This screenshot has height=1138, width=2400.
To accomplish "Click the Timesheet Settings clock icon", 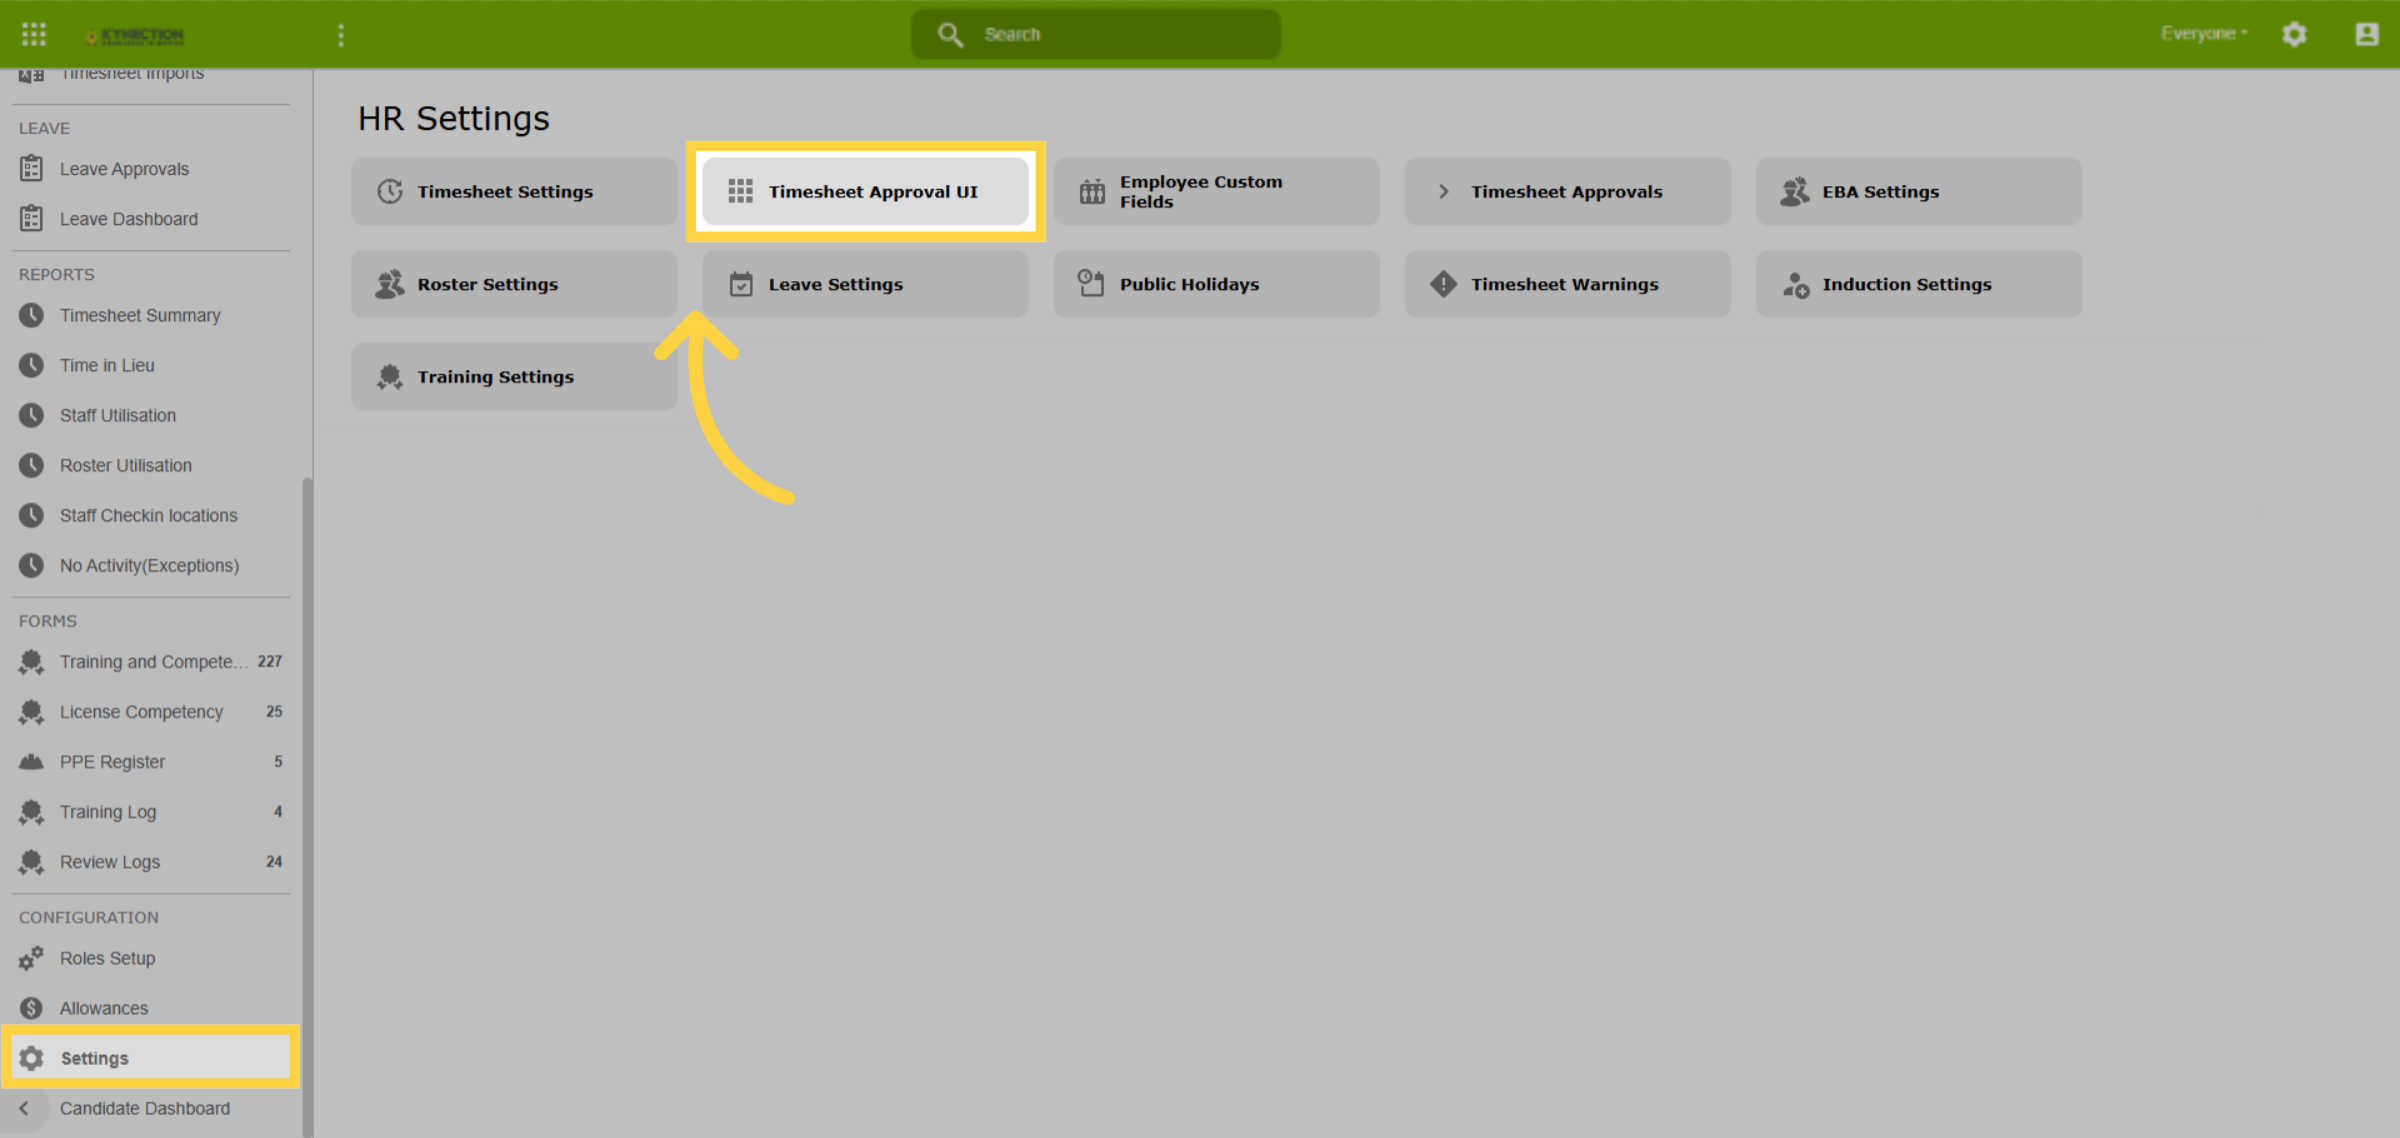I will pyautogui.click(x=390, y=191).
